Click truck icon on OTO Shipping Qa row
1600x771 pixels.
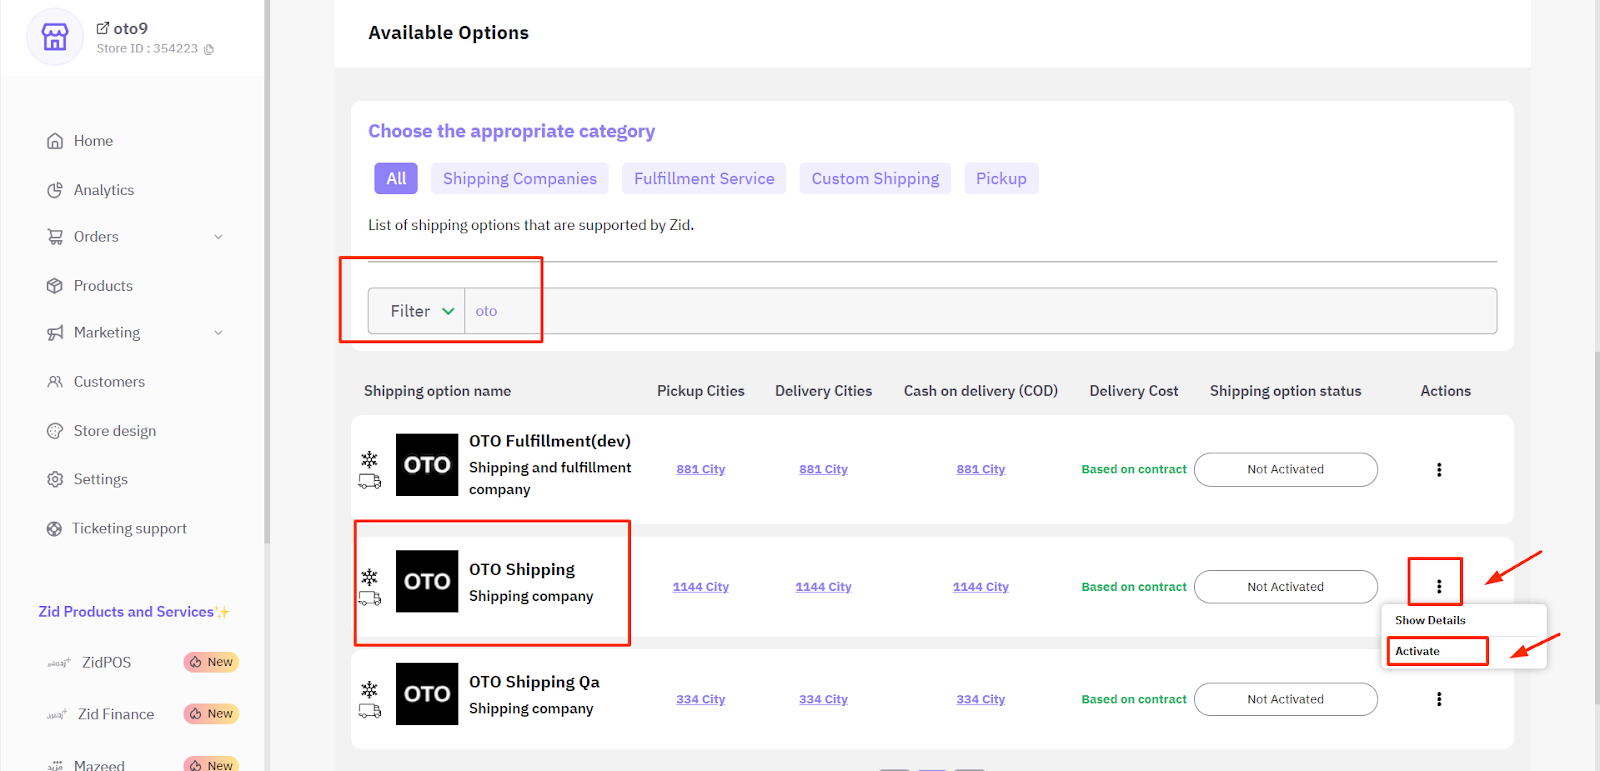(x=370, y=711)
